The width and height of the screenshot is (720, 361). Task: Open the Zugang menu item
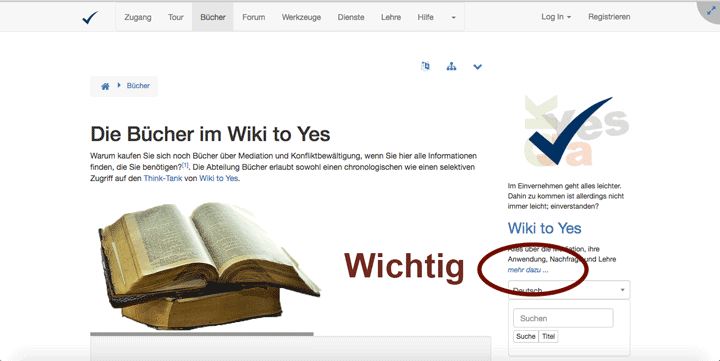click(x=138, y=17)
